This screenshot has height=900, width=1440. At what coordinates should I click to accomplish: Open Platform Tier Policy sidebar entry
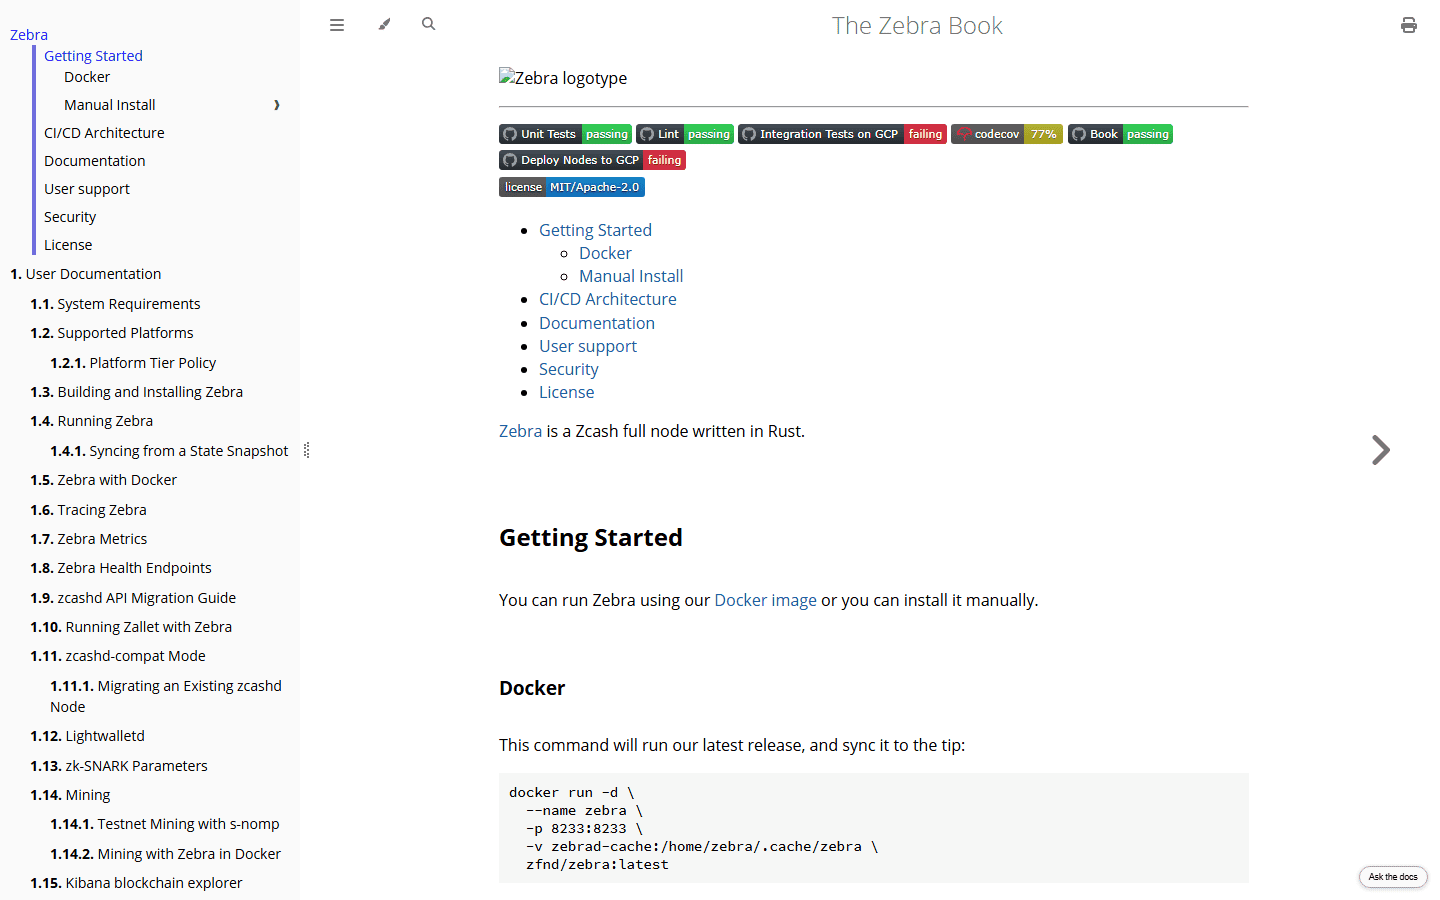coord(133,363)
